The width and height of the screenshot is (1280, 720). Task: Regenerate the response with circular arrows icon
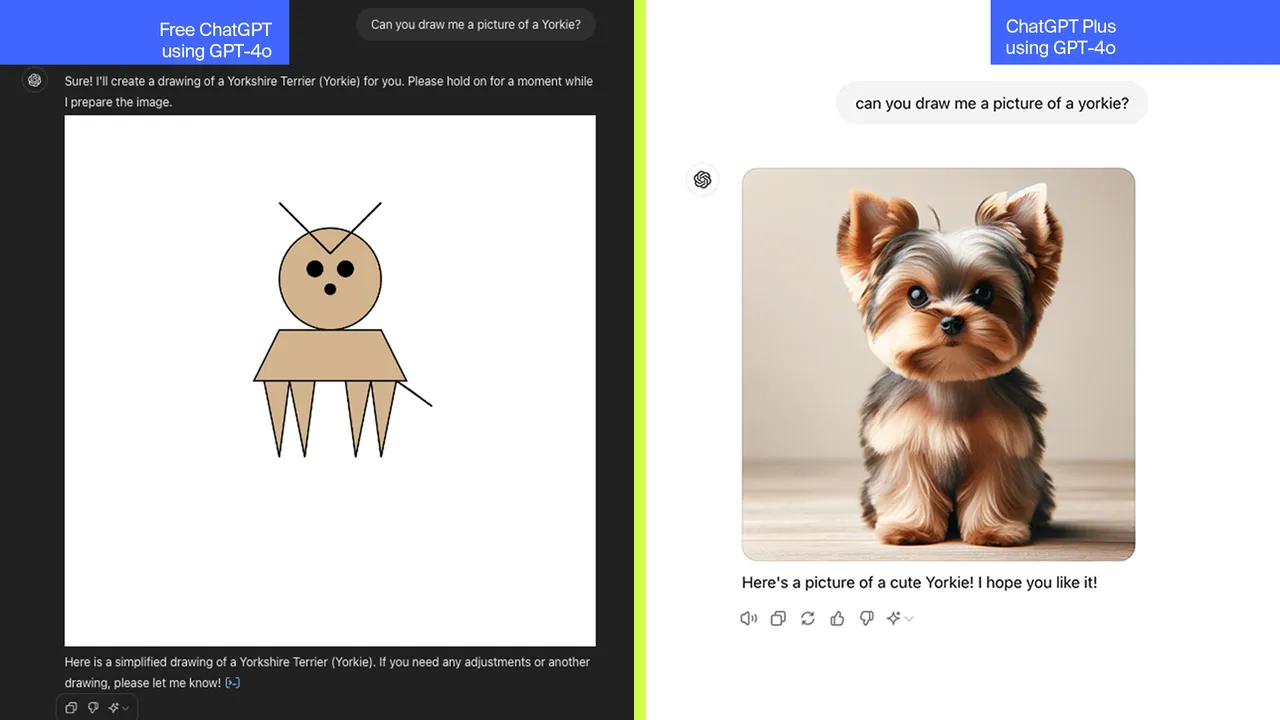(808, 619)
